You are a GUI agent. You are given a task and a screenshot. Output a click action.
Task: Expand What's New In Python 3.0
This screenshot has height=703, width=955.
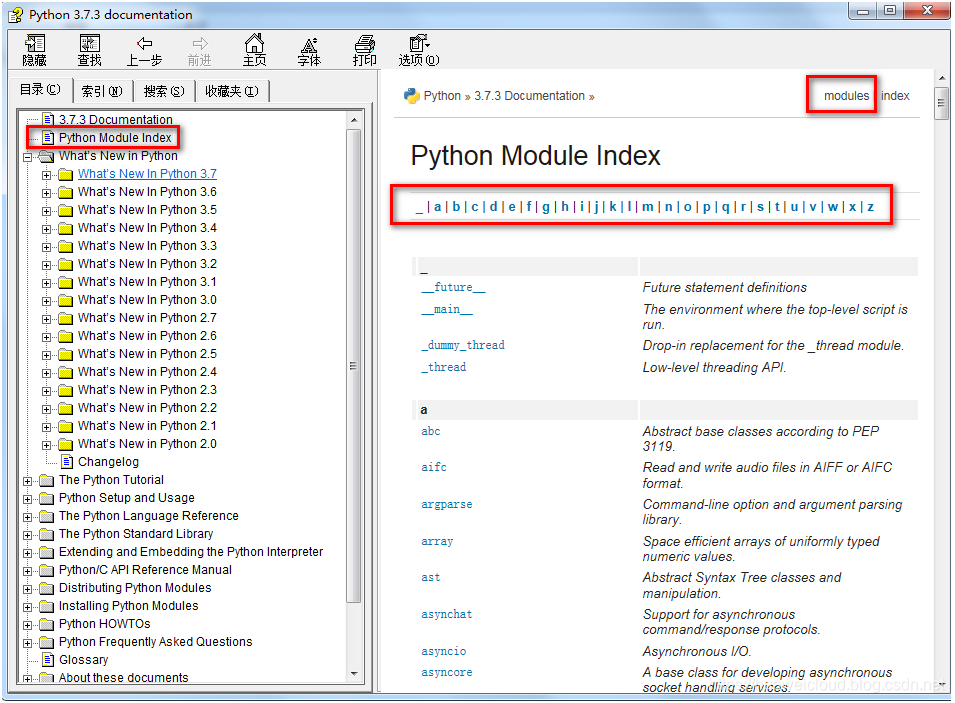point(46,301)
